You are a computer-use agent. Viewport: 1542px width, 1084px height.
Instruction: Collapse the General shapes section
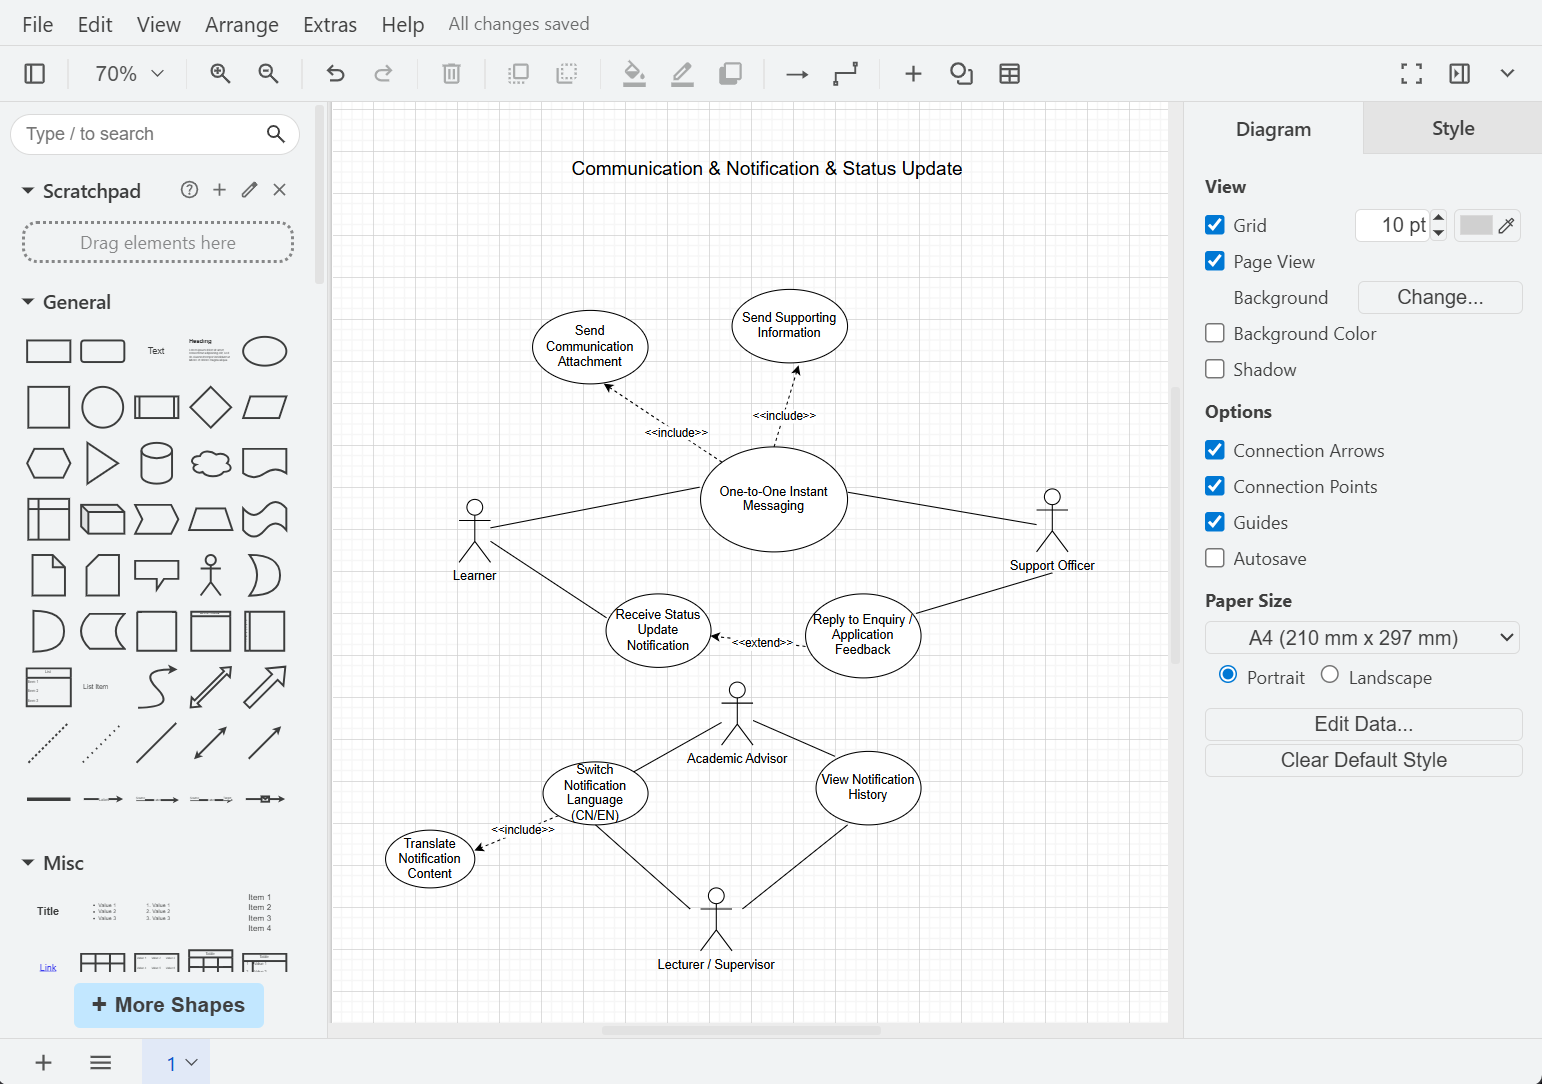click(x=28, y=302)
